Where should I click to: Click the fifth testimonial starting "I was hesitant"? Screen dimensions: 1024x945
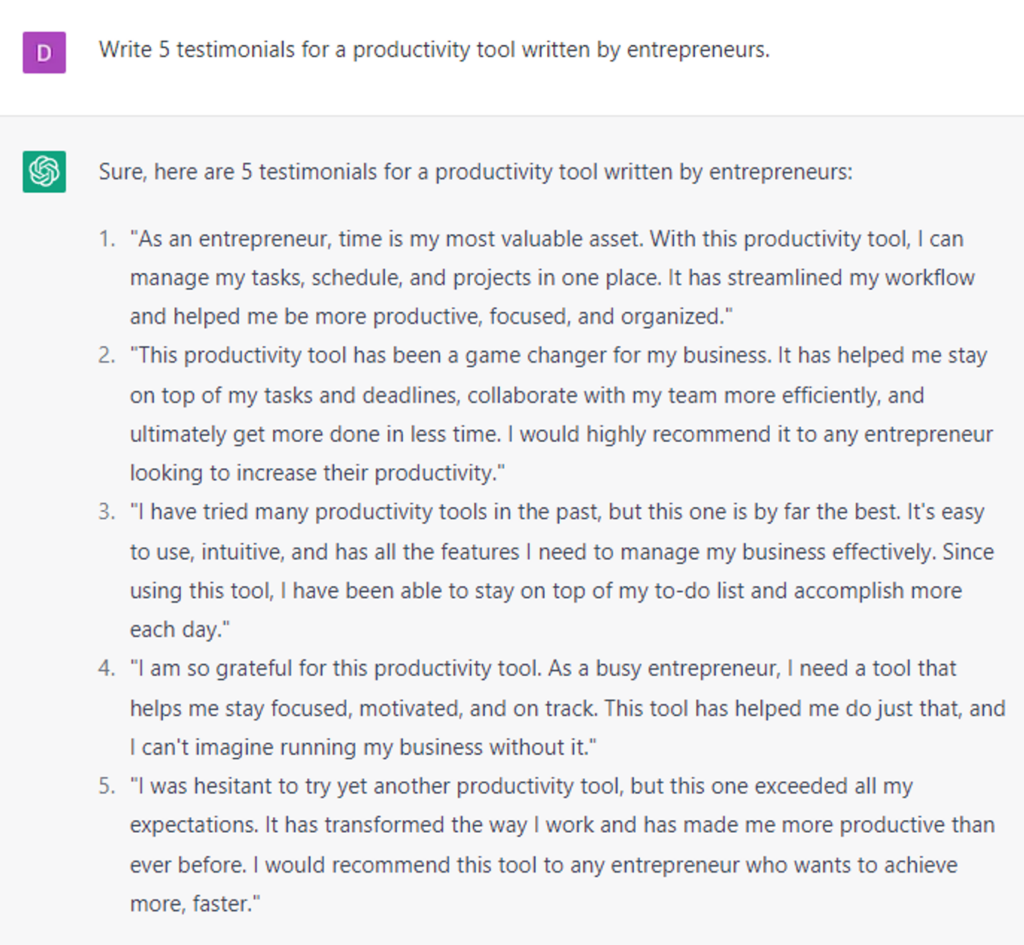click(x=561, y=845)
